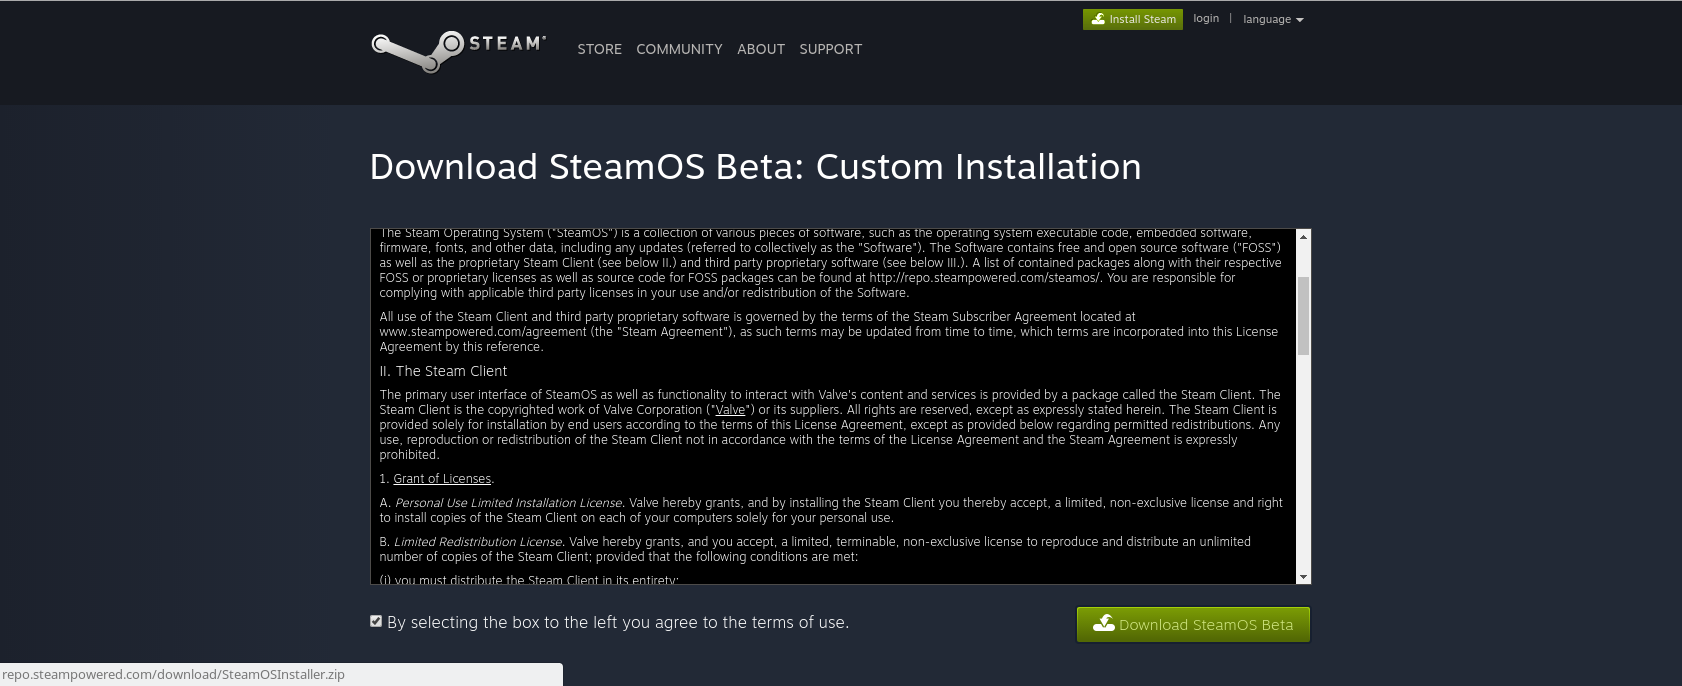Image resolution: width=1682 pixels, height=686 pixels.
Task: Click the download icon inside Install Steam
Action: coord(1098,19)
